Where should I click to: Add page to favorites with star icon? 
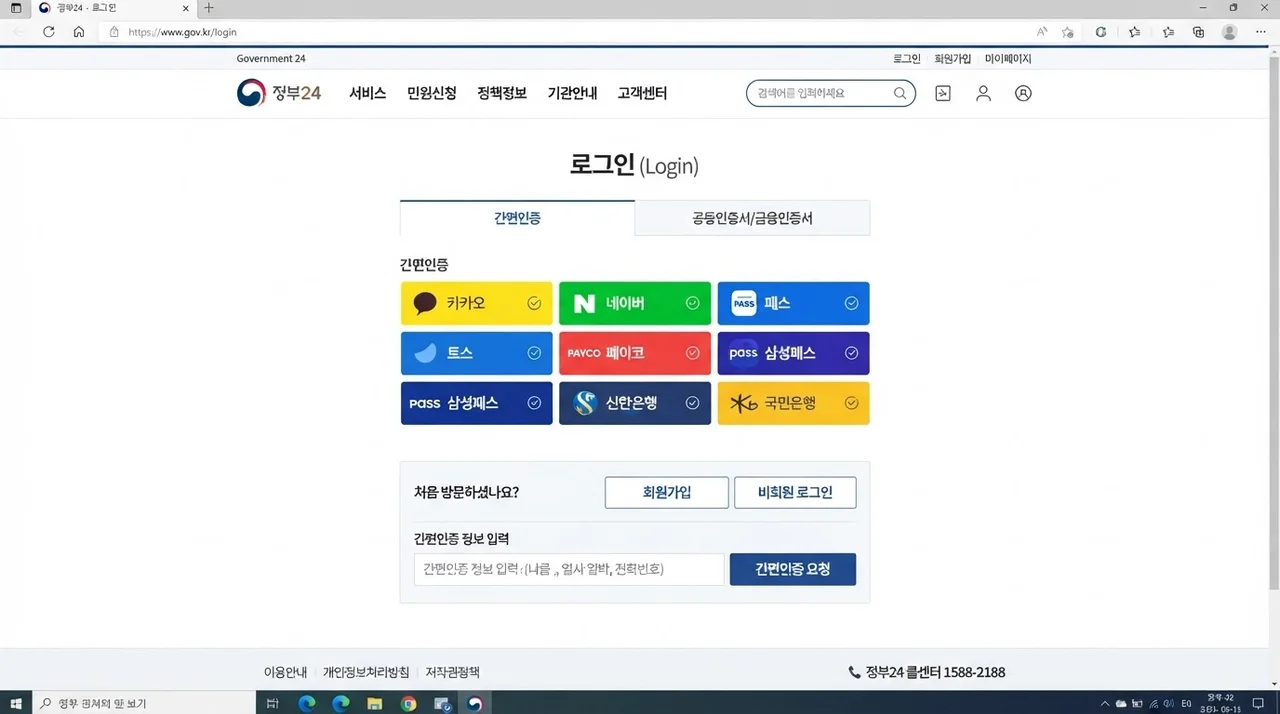click(x=1068, y=32)
